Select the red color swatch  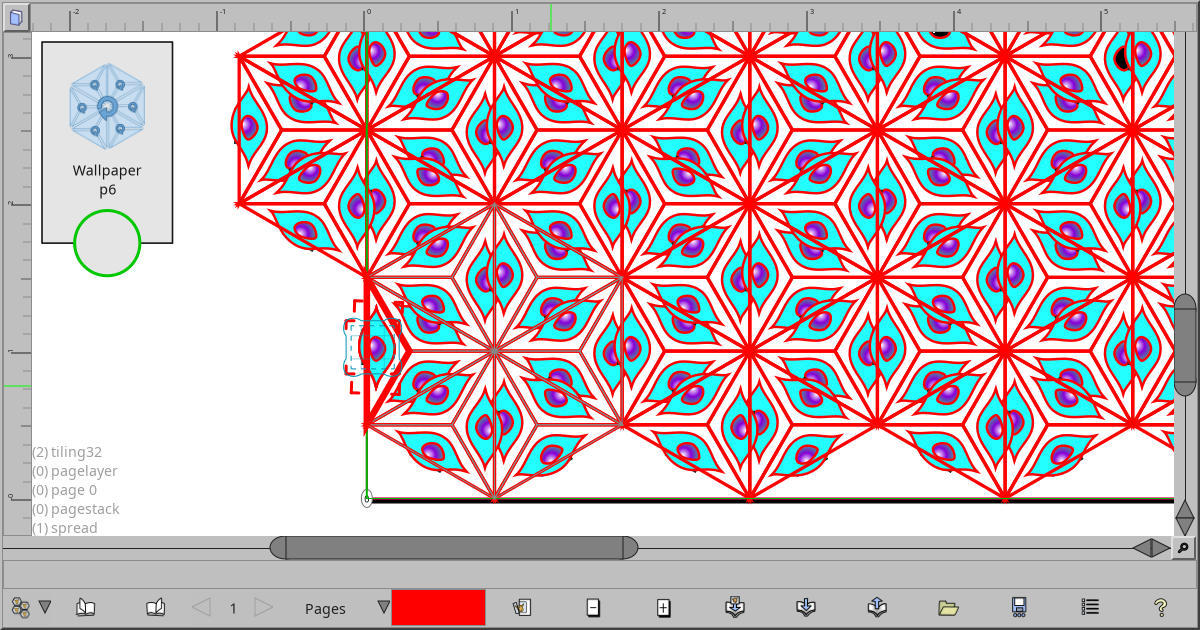(439, 607)
